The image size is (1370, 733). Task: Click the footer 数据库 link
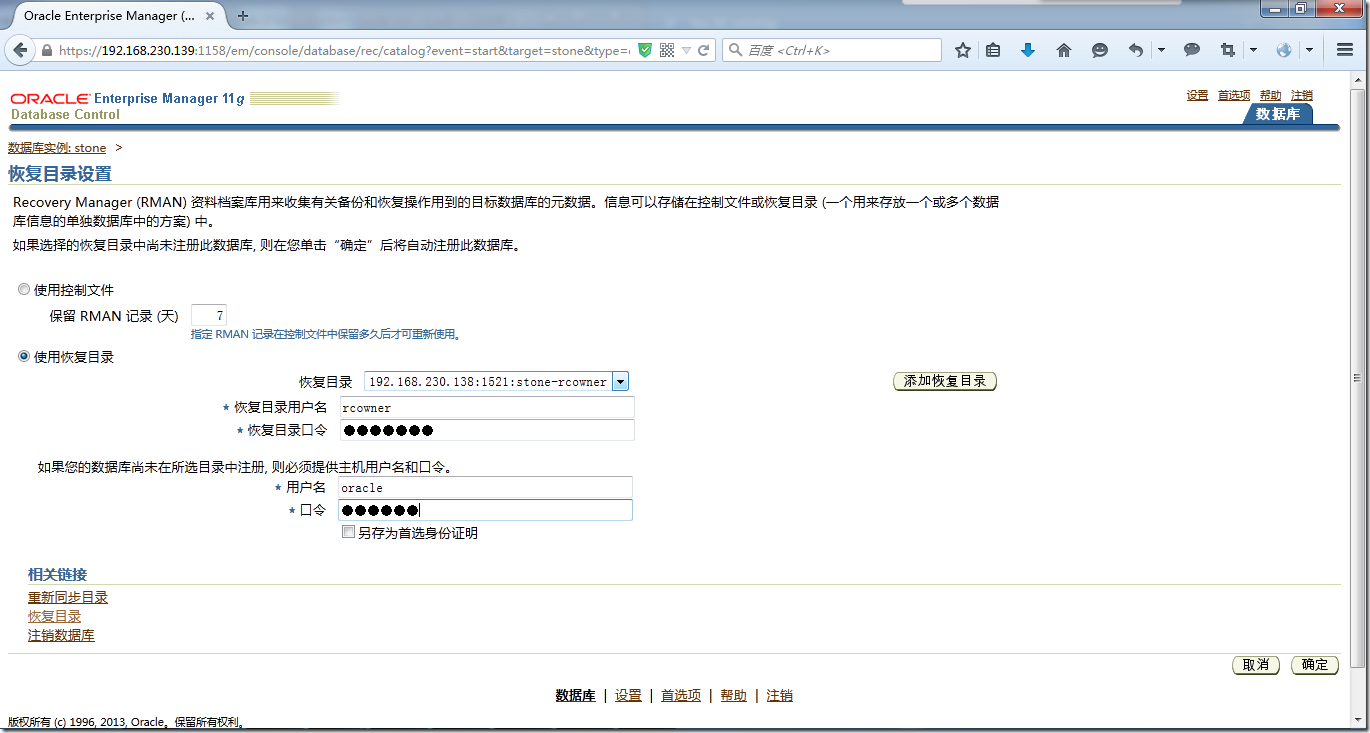[575, 696]
